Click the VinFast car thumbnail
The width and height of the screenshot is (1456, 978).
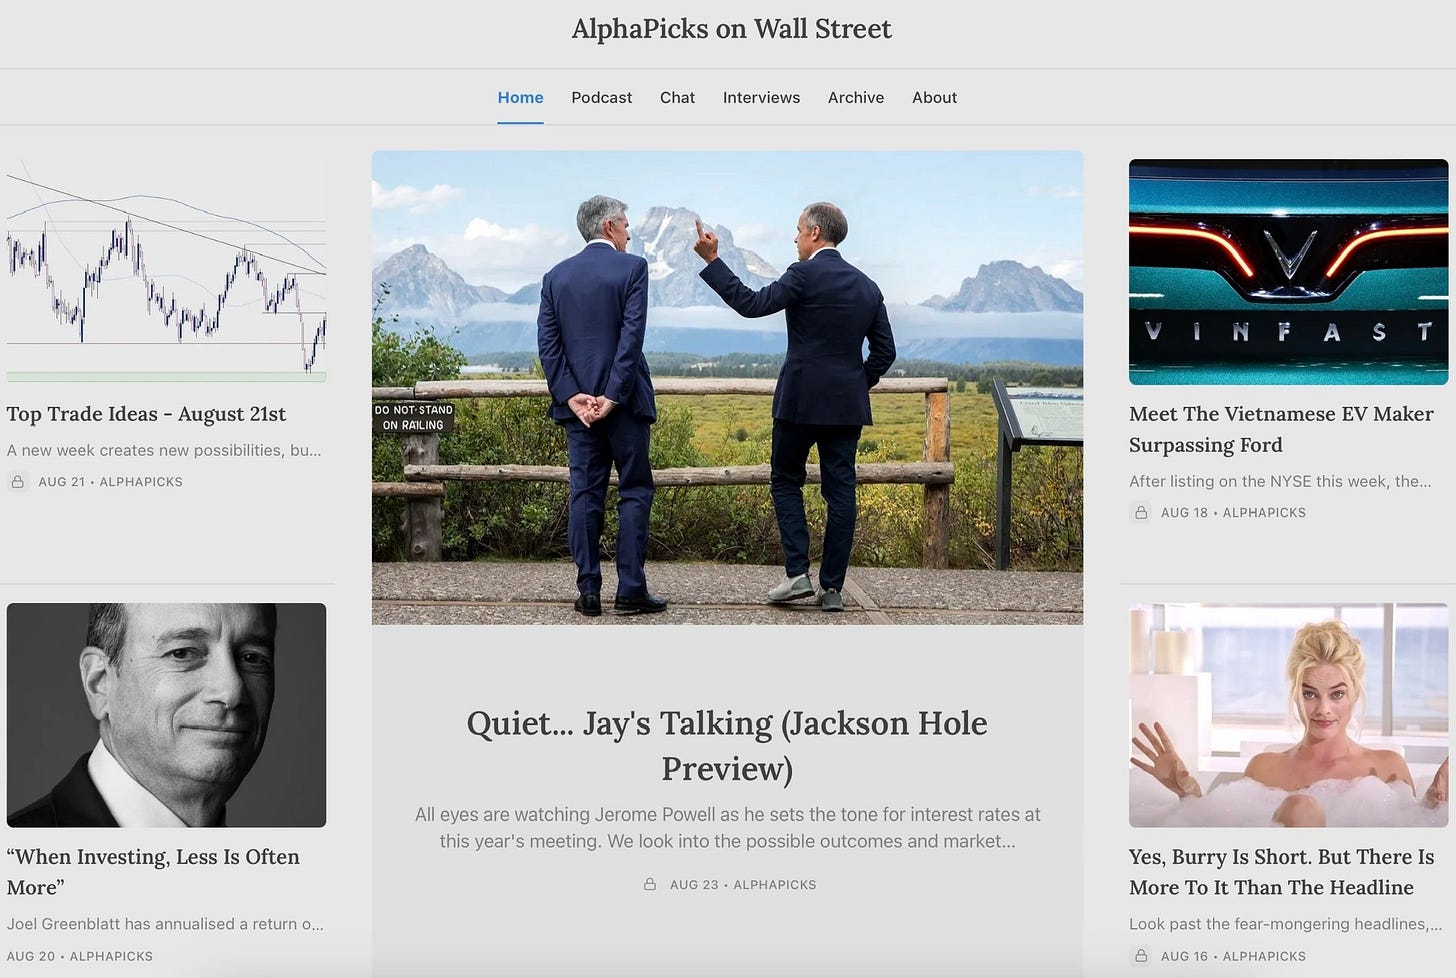tap(1288, 272)
